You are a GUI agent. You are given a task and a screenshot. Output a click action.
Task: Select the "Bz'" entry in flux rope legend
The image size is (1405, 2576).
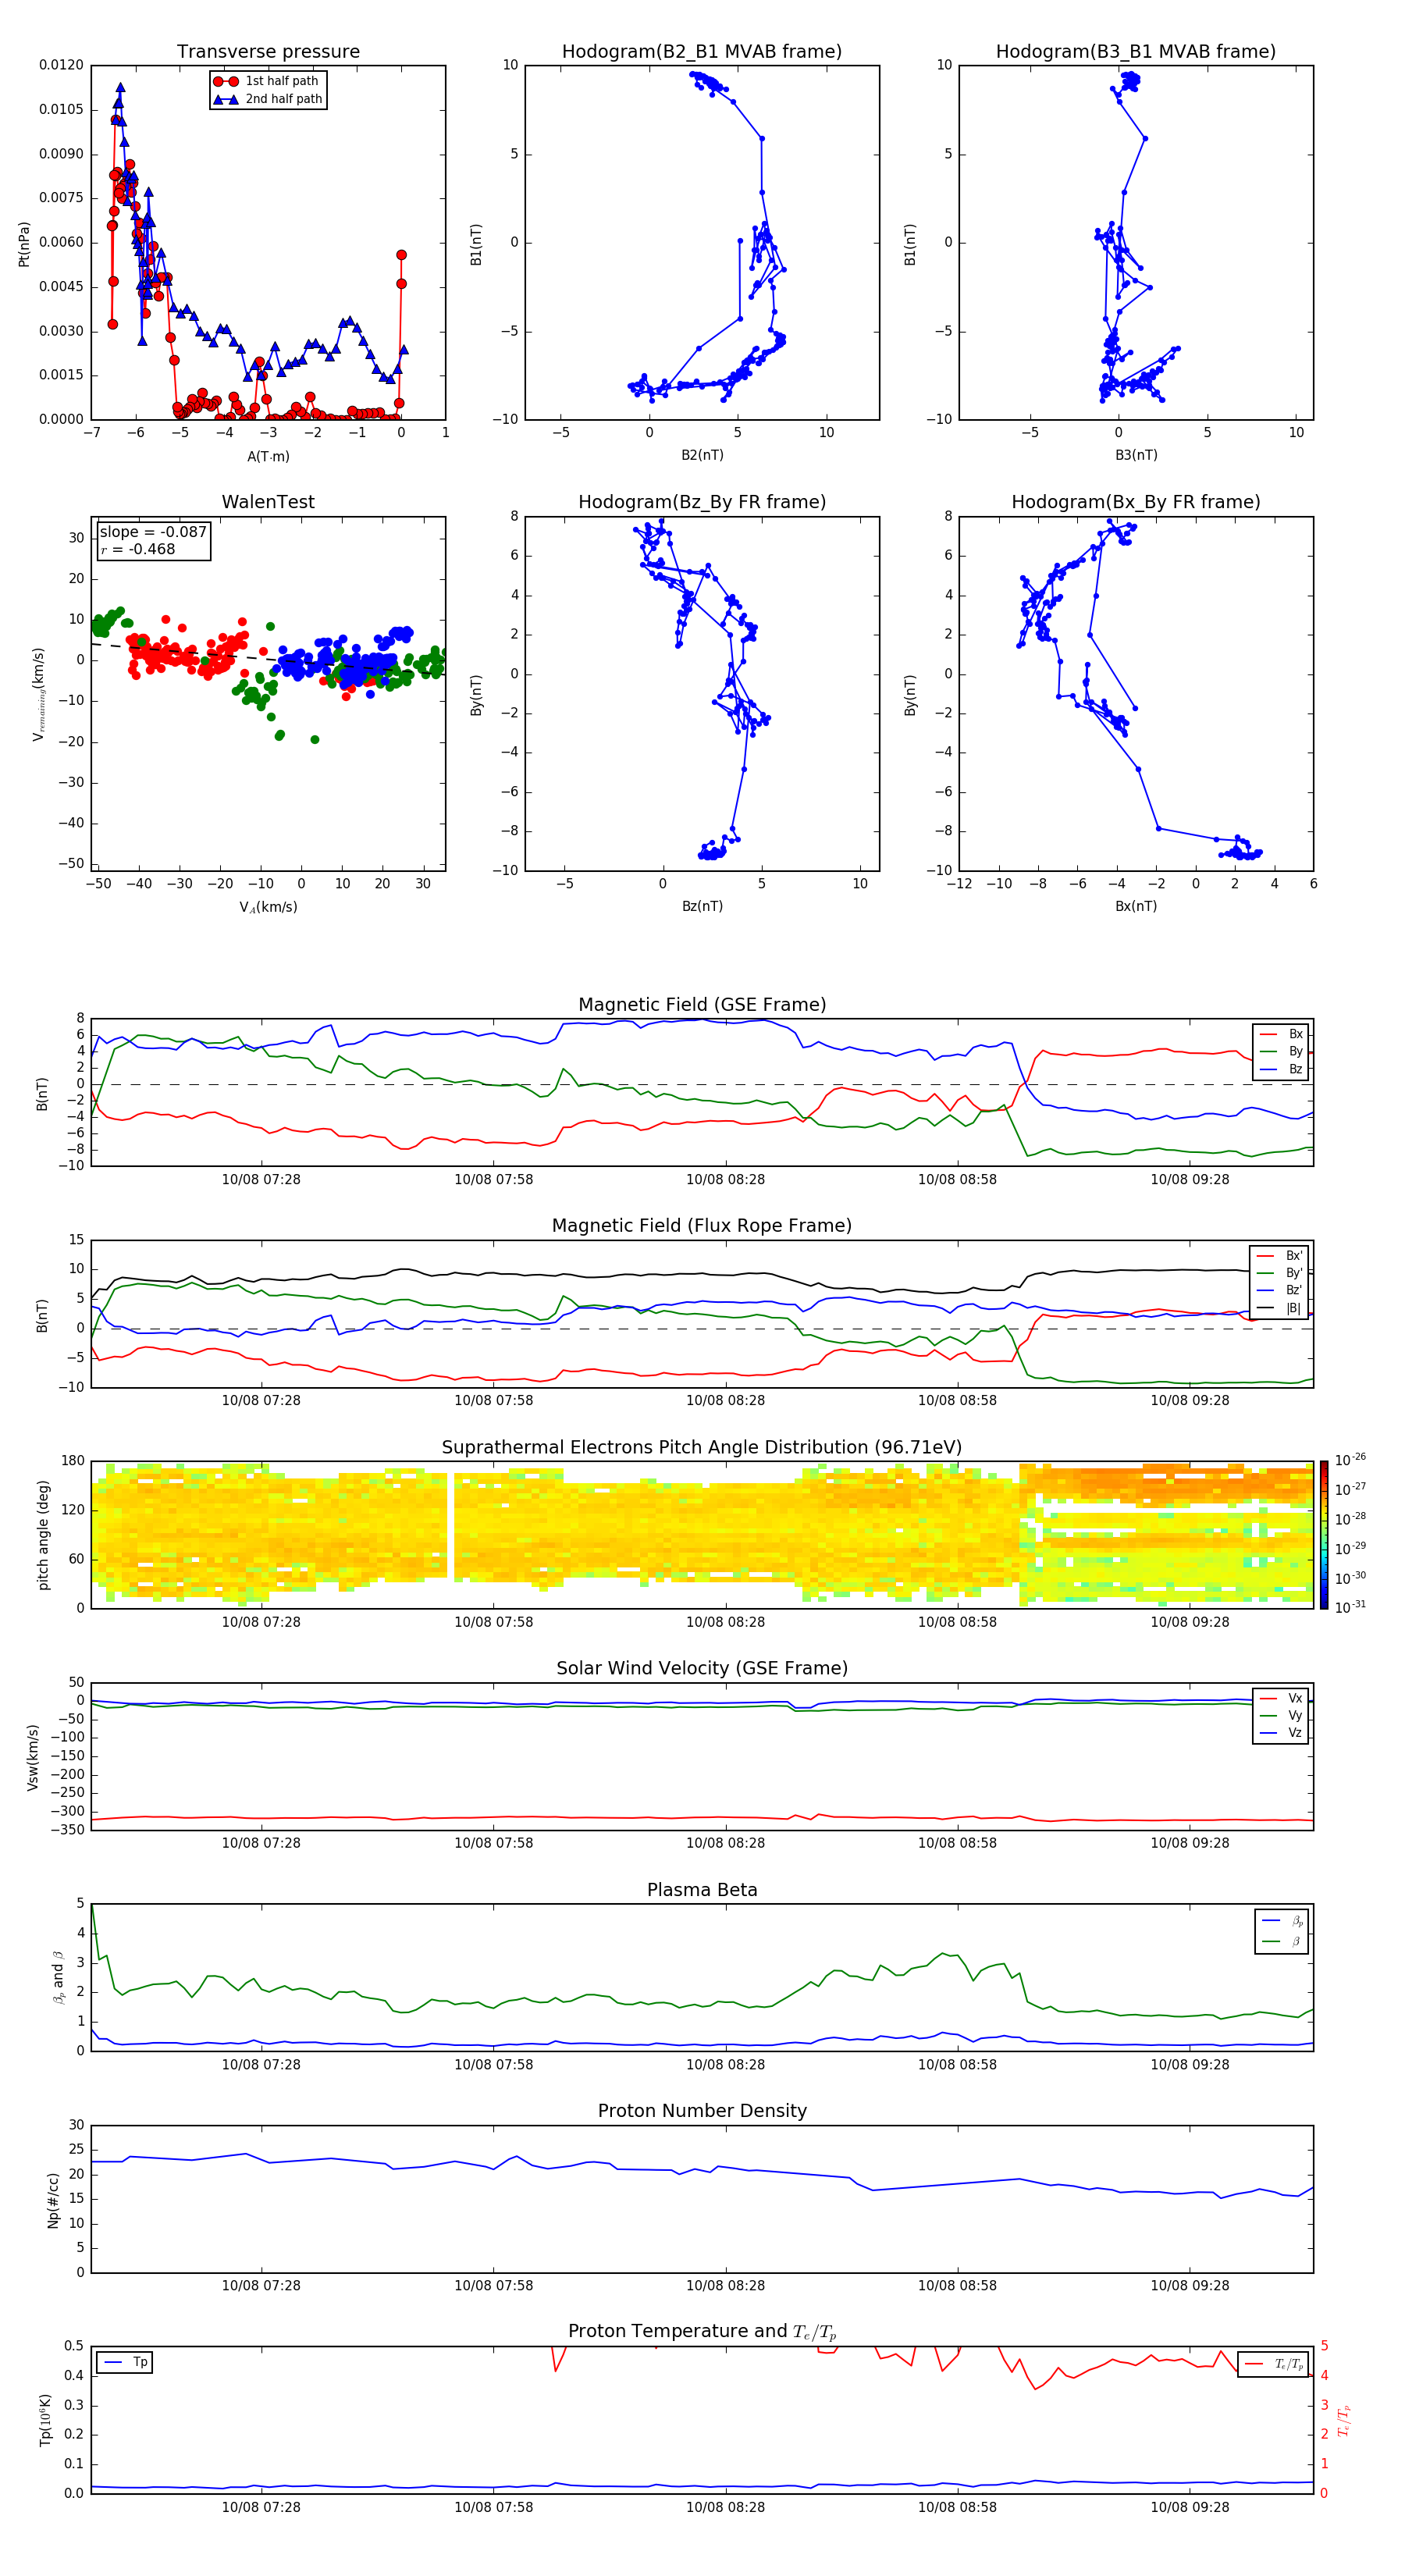(x=1280, y=1290)
